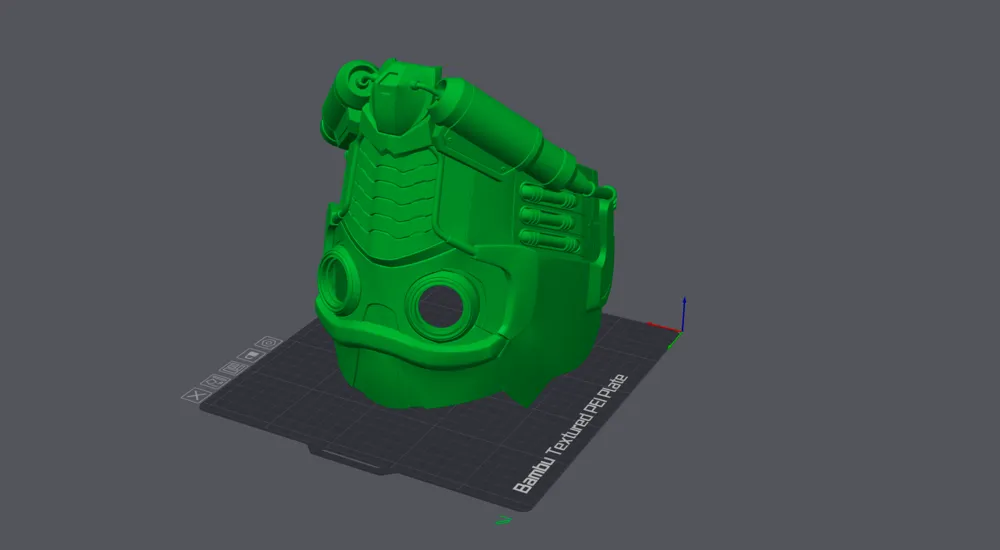
Task: Click the auto-orient plate icon
Action: tap(215, 381)
